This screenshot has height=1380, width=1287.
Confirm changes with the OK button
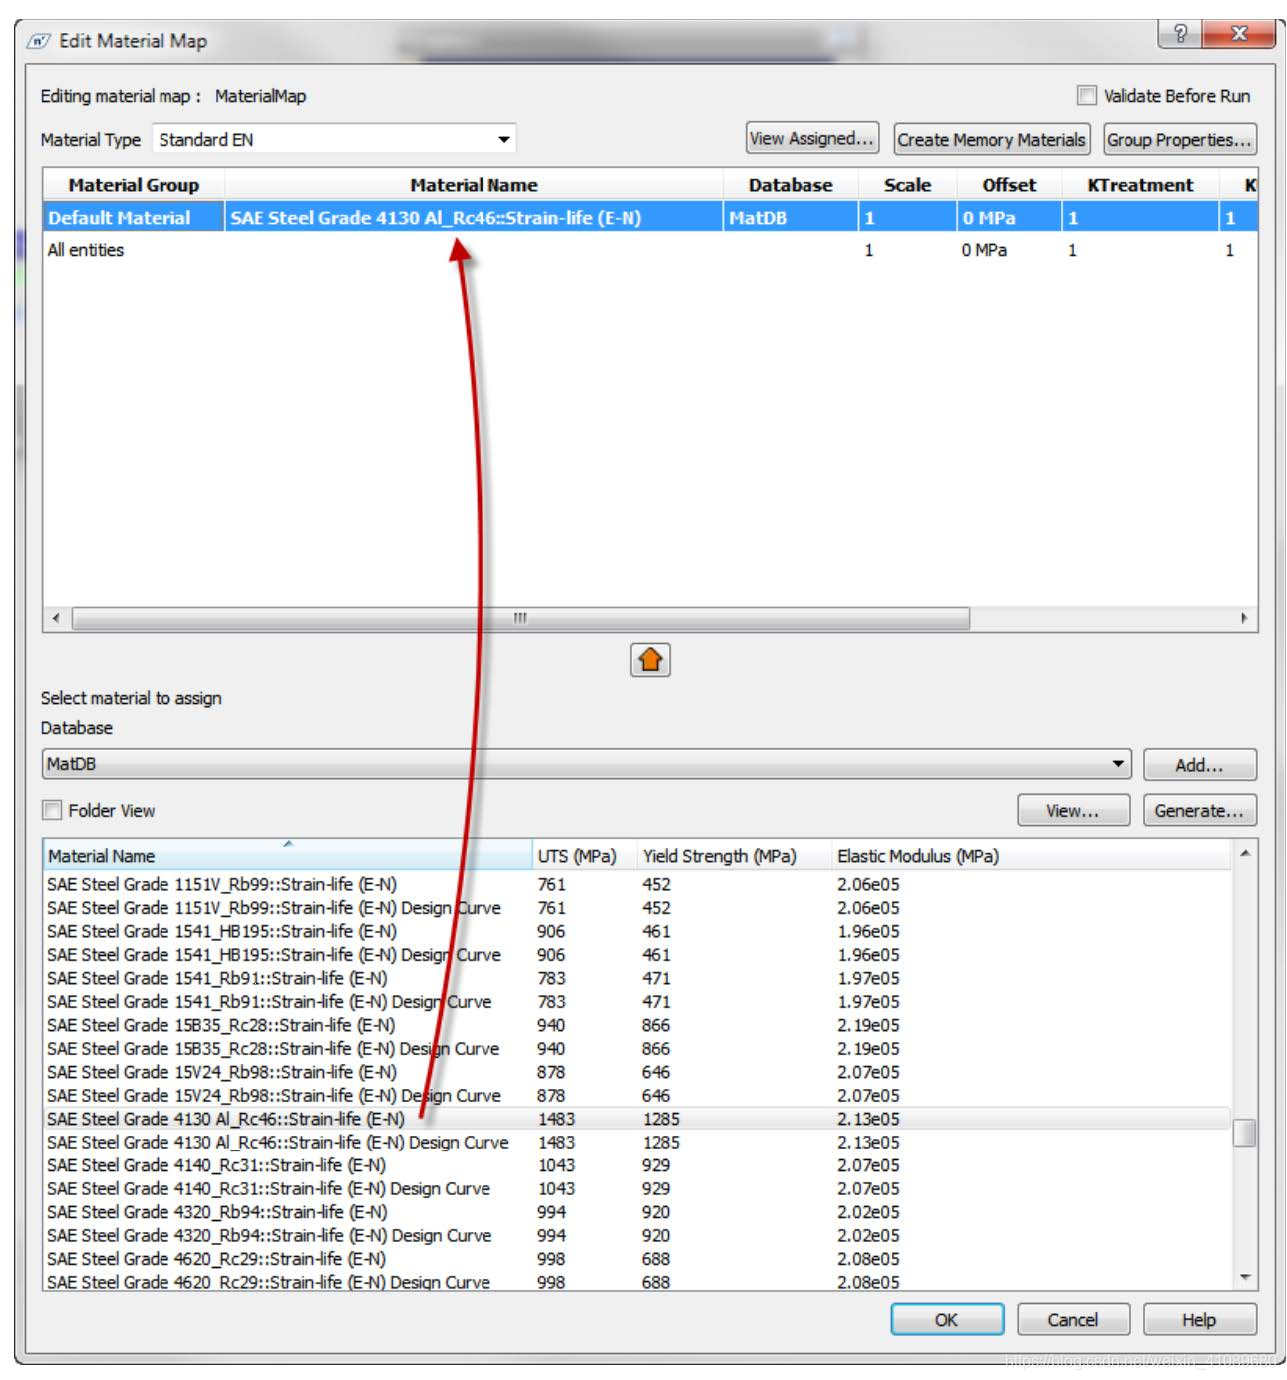[946, 1319]
